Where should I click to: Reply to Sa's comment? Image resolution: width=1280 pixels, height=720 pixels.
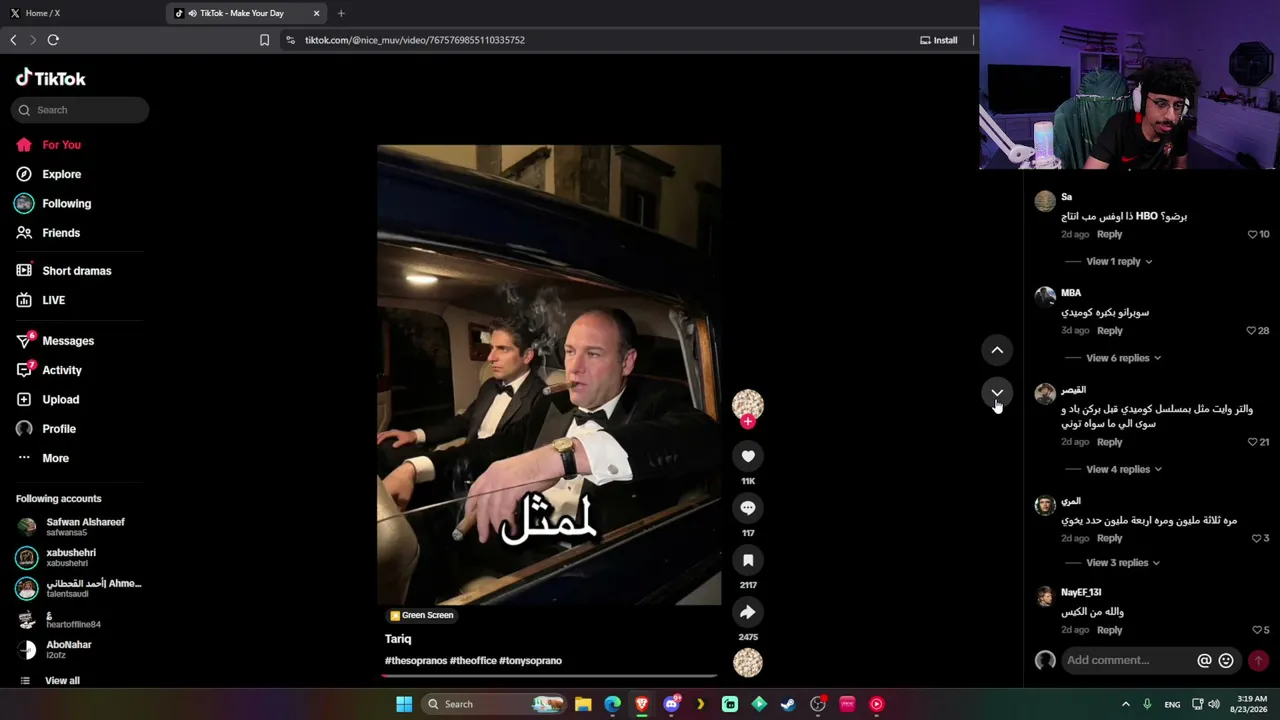pyautogui.click(x=1109, y=234)
